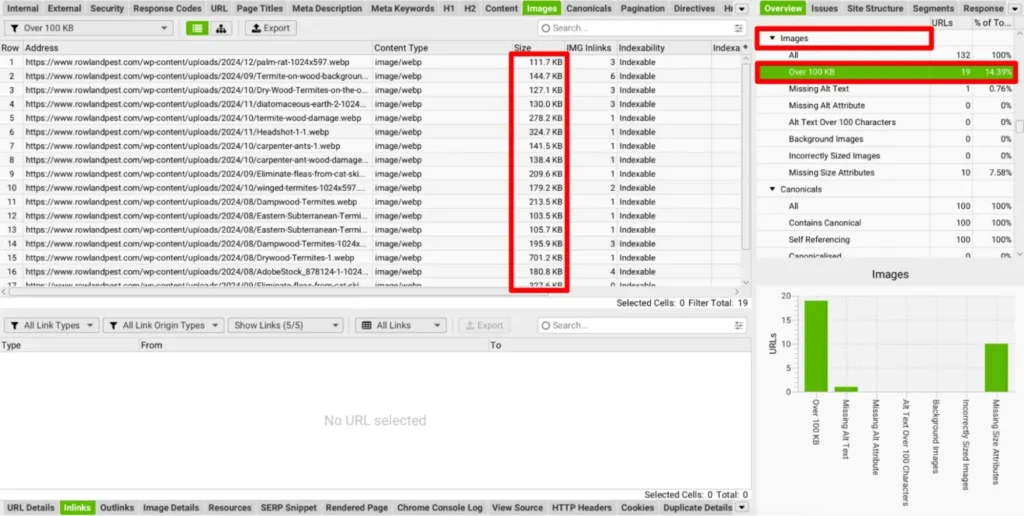Click the Export button above the table
The width and height of the screenshot is (1024, 516).
[270, 28]
